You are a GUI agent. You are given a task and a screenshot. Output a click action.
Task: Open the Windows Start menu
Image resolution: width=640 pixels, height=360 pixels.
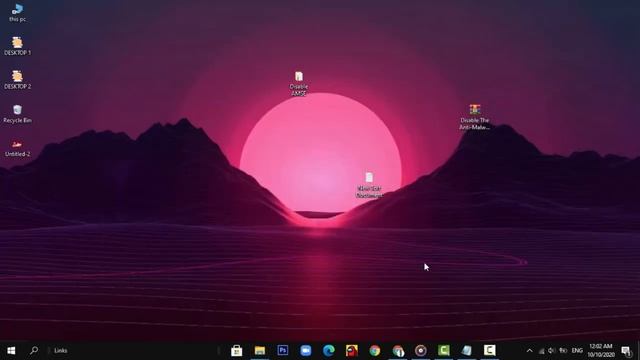[11, 350]
